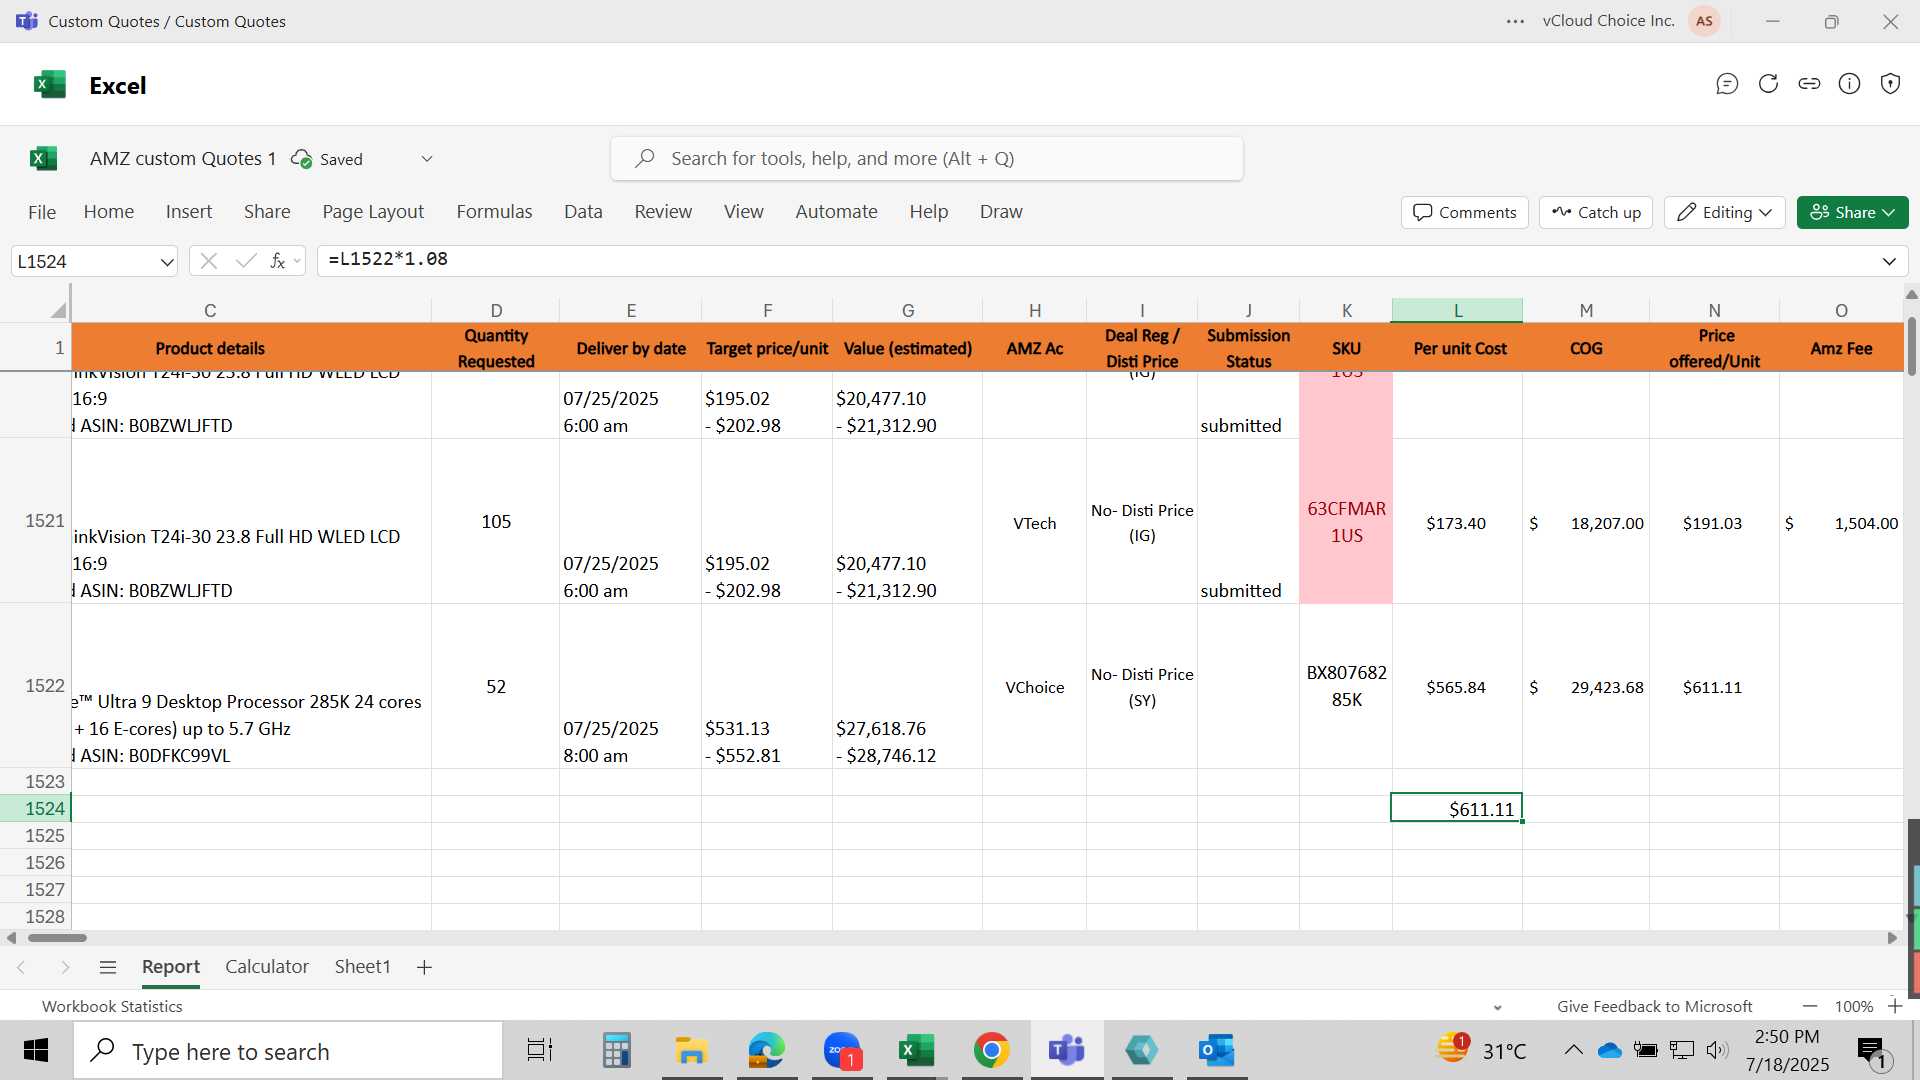Expand the file name dropdown chevron

pos(427,159)
